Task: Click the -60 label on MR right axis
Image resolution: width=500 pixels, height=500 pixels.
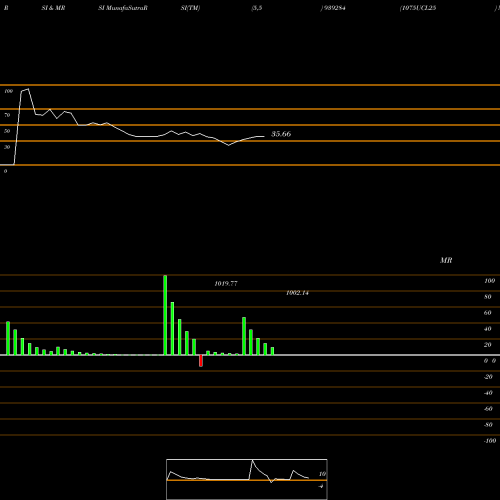Action: tap(488, 409)
